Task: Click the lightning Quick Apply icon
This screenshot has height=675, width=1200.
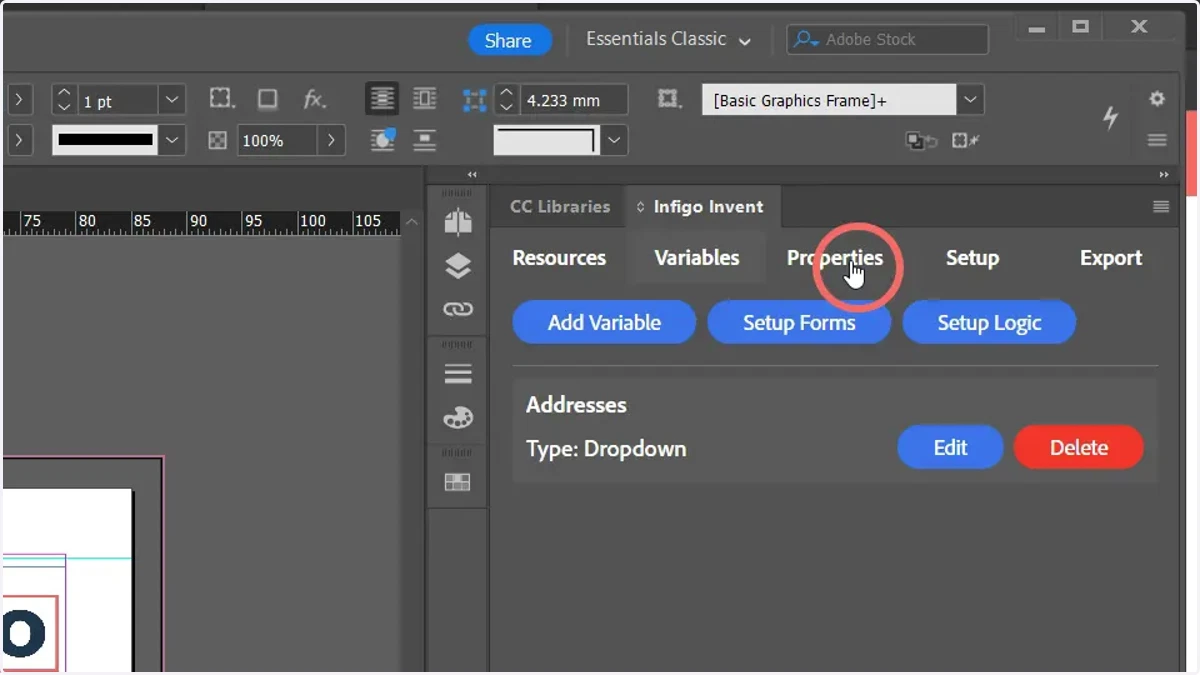Action: (1110, 118)
